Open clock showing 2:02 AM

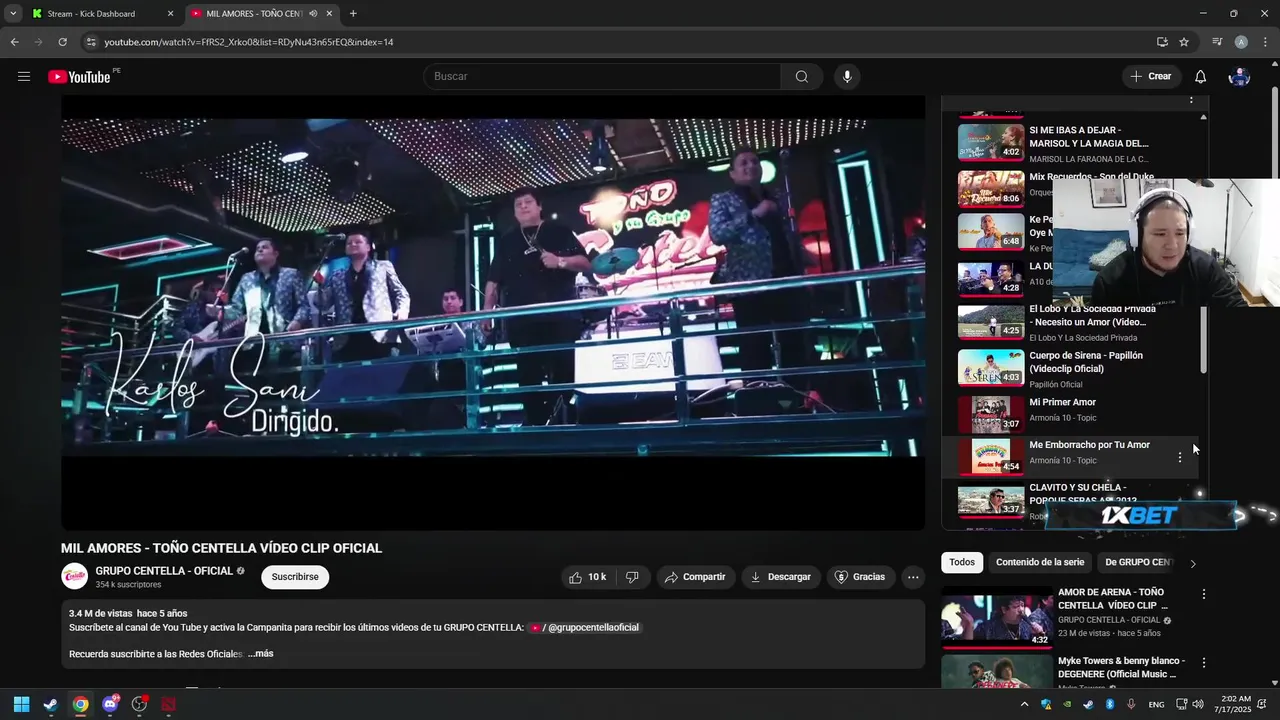[1232, 704]
